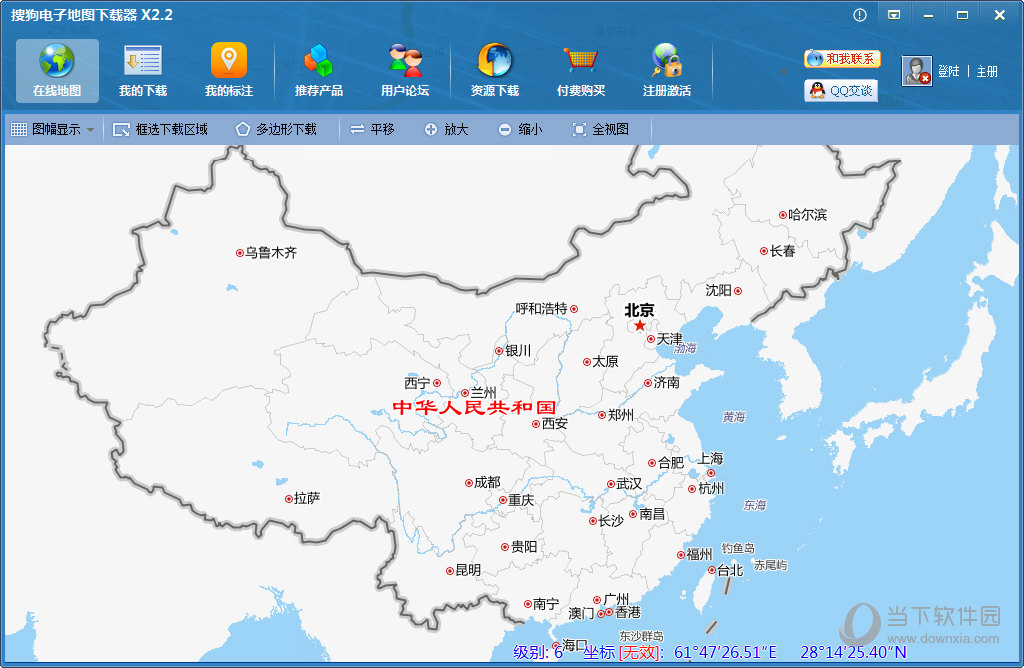This screenshot has width=1024, height=668.
Task: Select 多边形下载 polygon download tool
Action: [x=276, y=129]
